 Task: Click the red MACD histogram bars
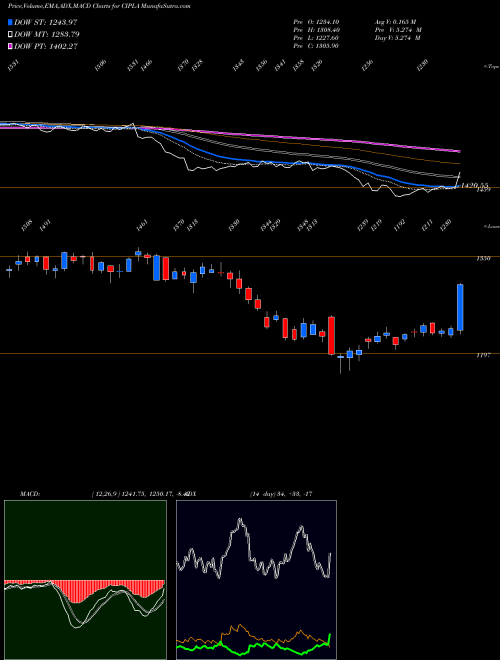click(76, 593)
